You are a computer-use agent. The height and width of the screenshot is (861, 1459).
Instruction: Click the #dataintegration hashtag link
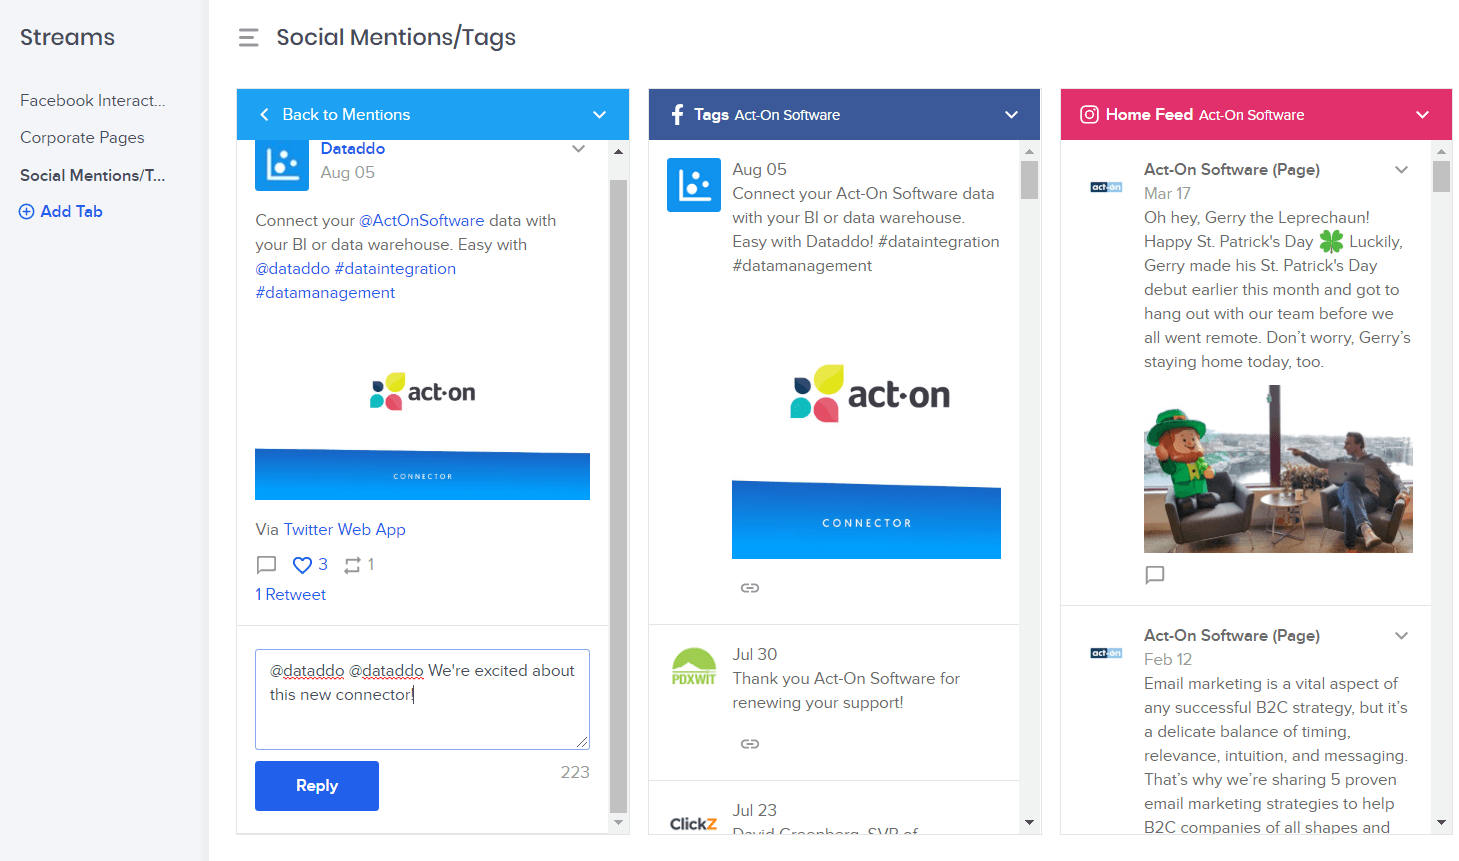tap(395, 269)
